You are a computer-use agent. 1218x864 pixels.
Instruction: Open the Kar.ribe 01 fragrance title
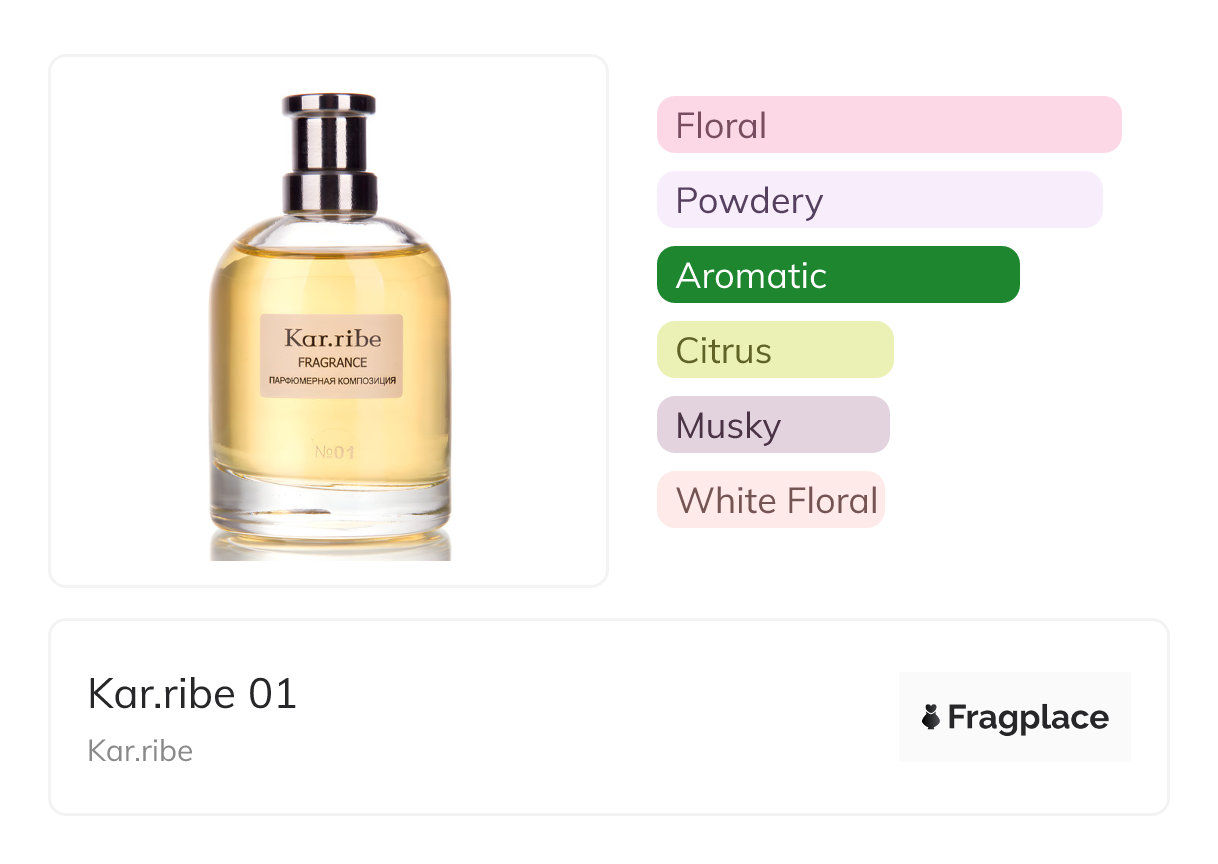tap(192, 693)
